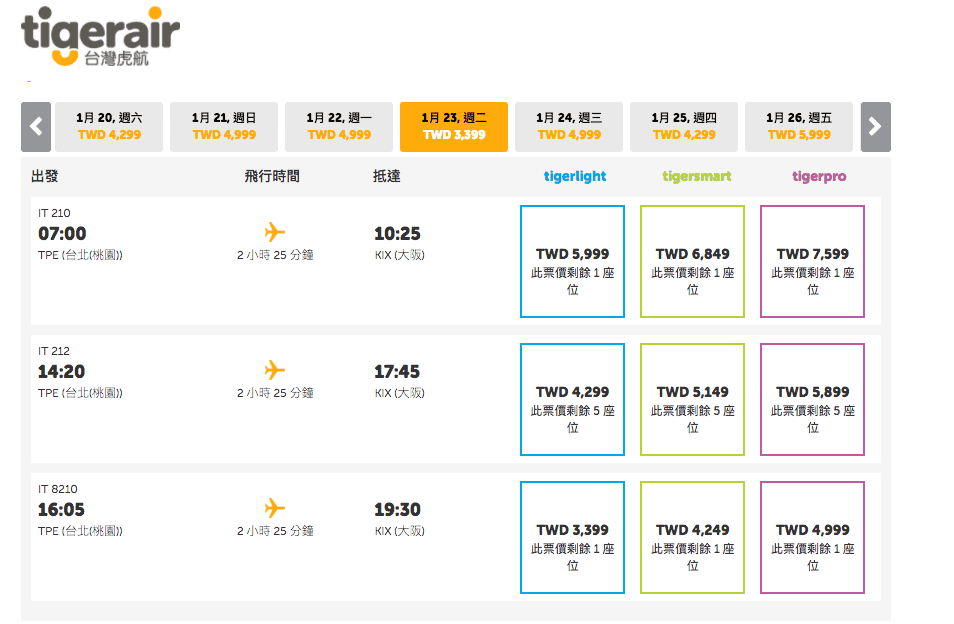
Task: Click the airplane icon for flight IT 8210
Action: point(275,508)
